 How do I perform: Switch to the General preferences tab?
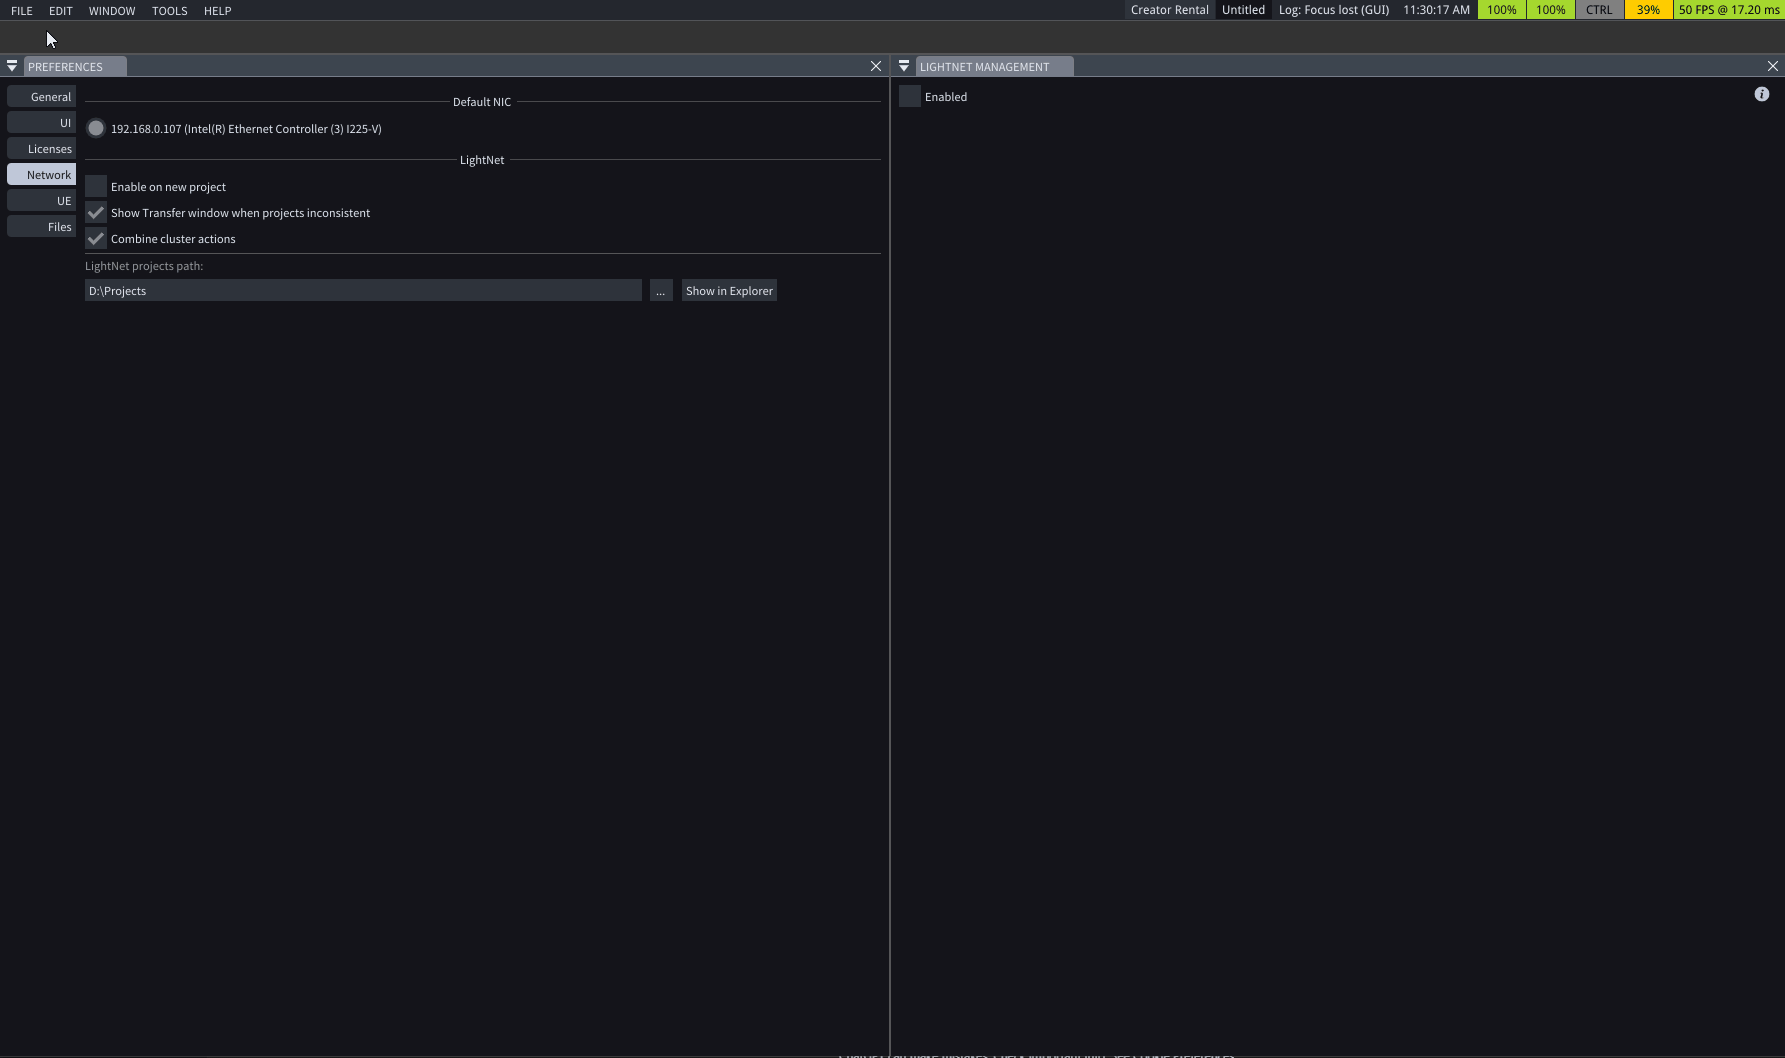click(42, 97)
